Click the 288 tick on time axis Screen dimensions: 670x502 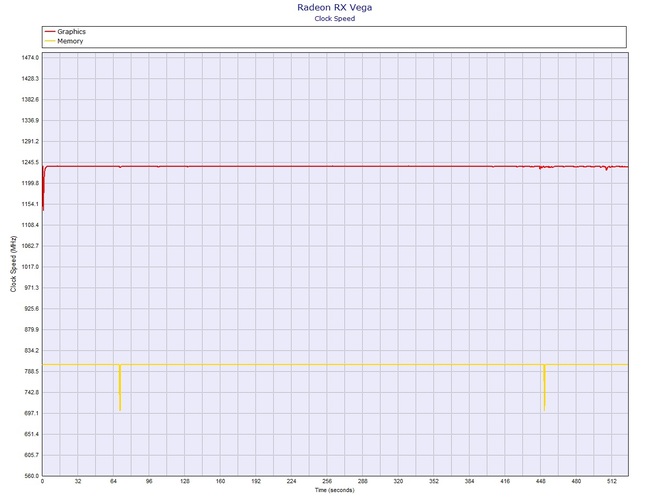(x=362, y=481)
